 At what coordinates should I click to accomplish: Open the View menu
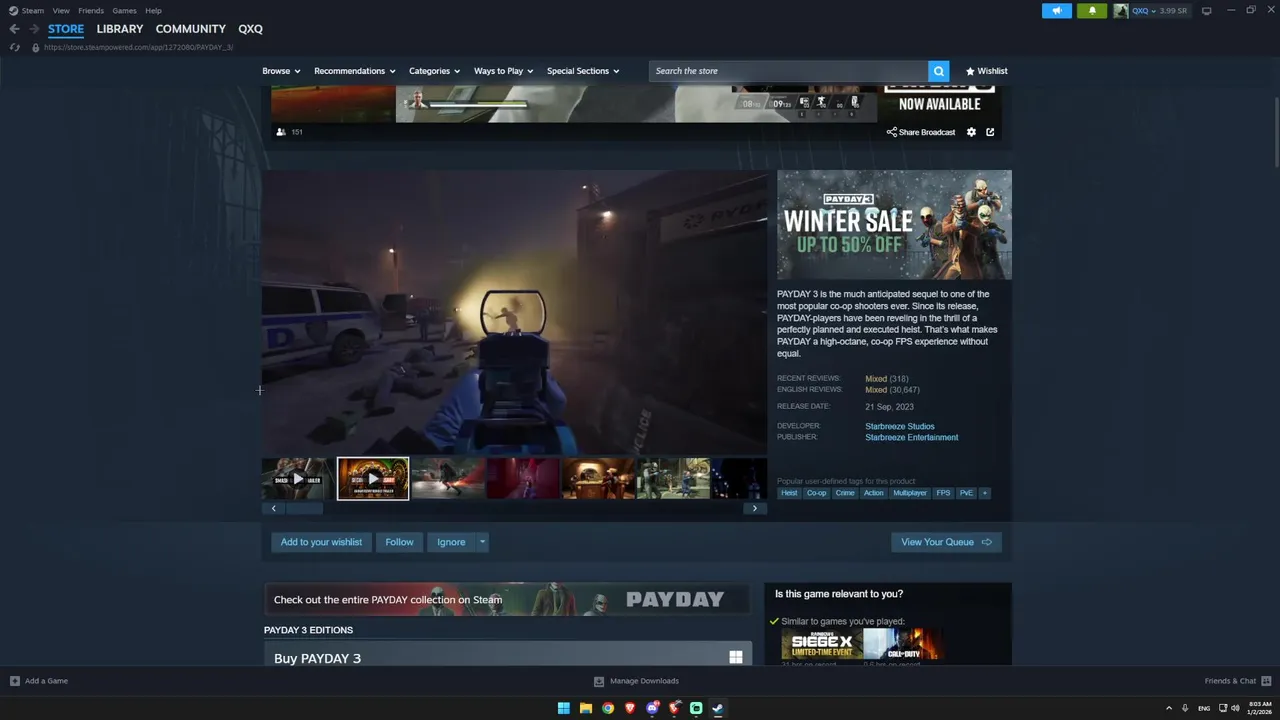pos(61,10)
